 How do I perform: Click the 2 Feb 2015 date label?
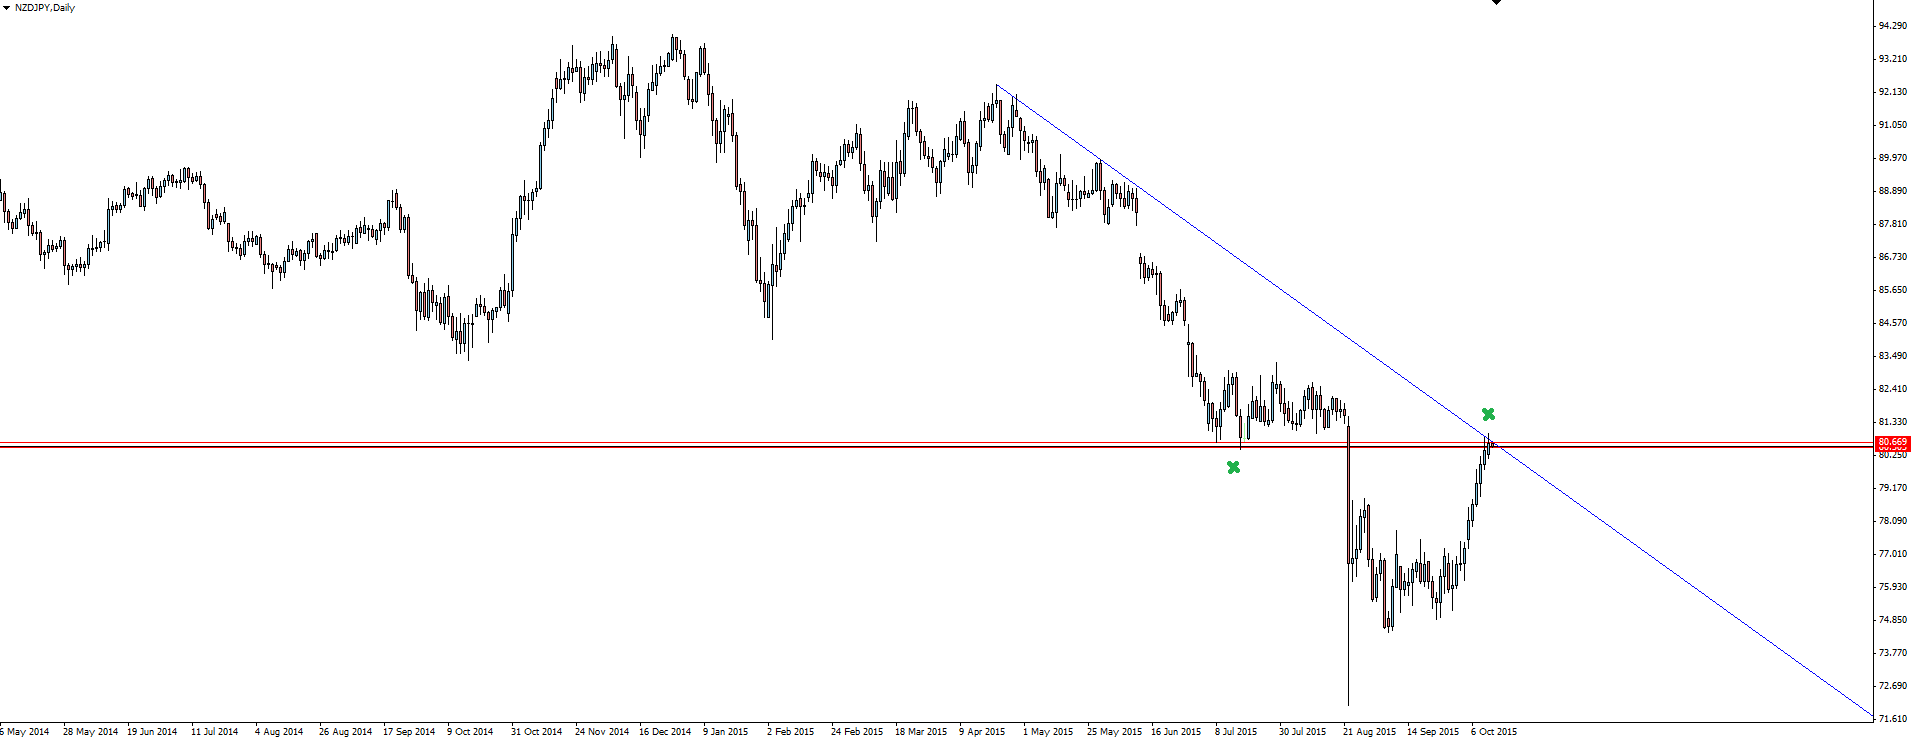[790, 732]
